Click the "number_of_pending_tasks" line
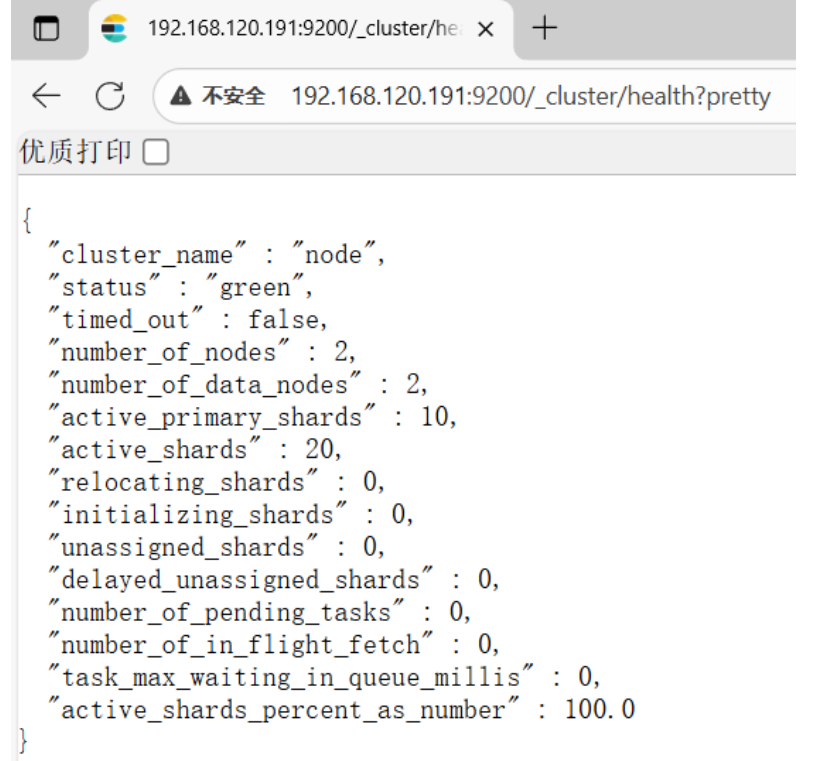The width and height of the screenshot is (822, 761). pos(260,612)
